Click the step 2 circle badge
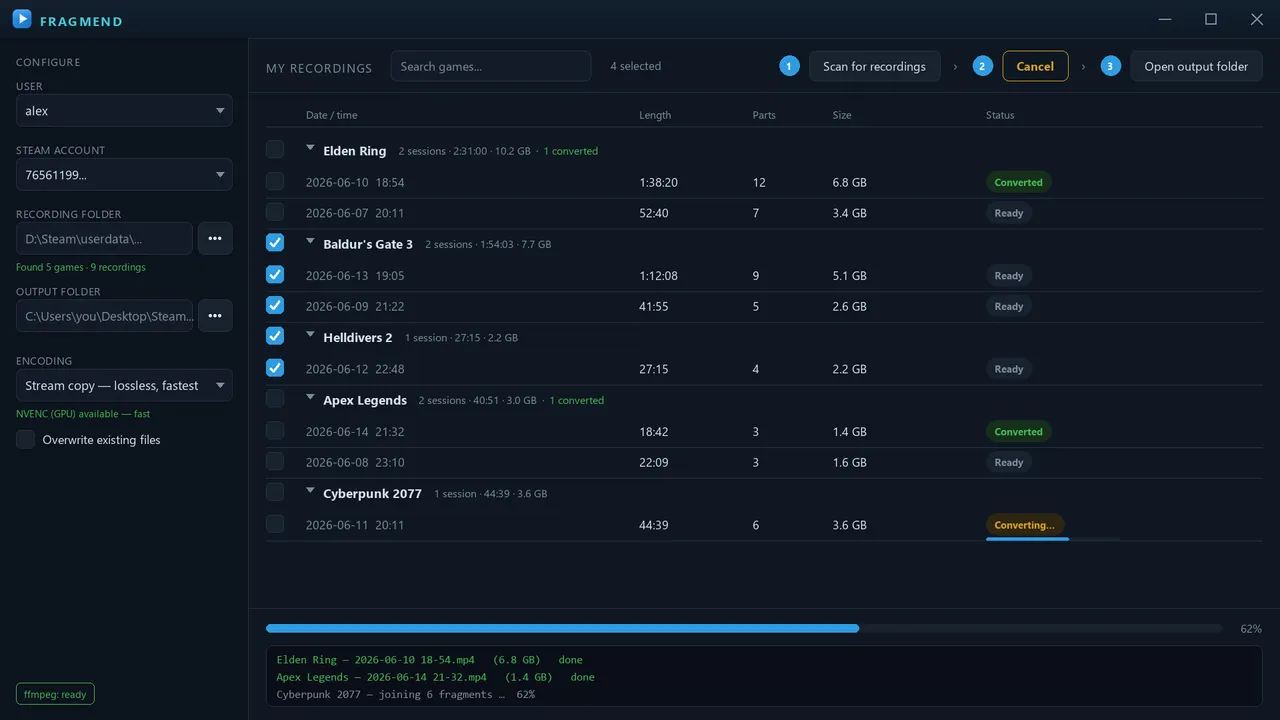Screen dimensions: 1280x720 pos(983,66)
